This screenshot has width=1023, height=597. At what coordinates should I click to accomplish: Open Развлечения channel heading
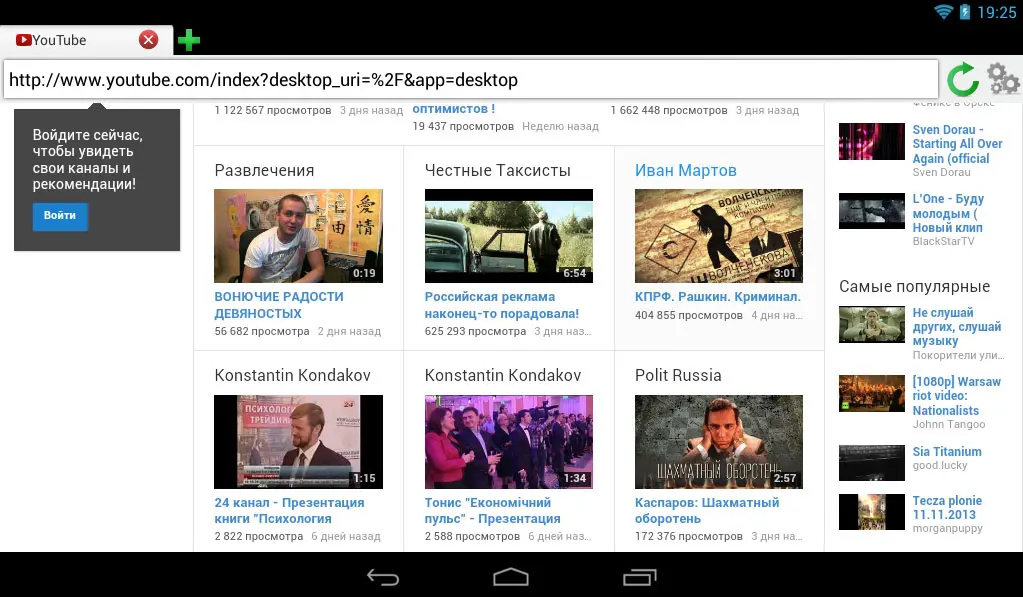point(264,170)
